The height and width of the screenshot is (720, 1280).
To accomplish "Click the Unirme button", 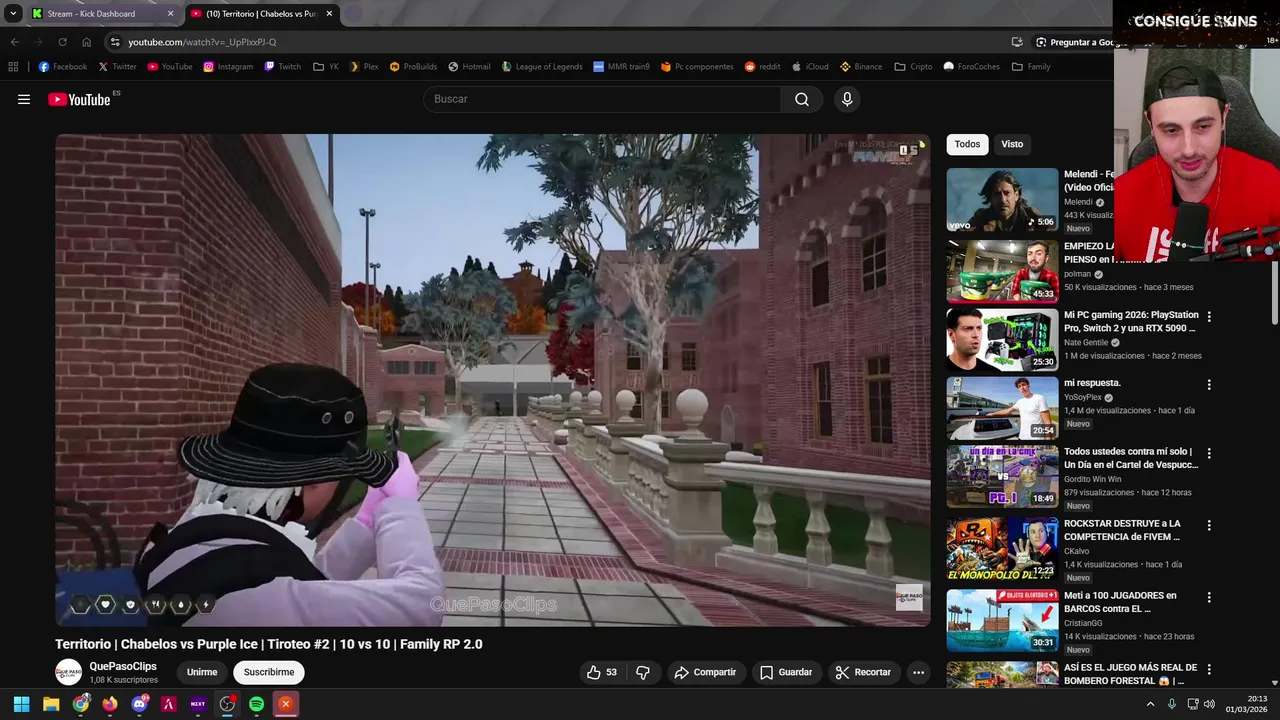I will coord(202,672).
